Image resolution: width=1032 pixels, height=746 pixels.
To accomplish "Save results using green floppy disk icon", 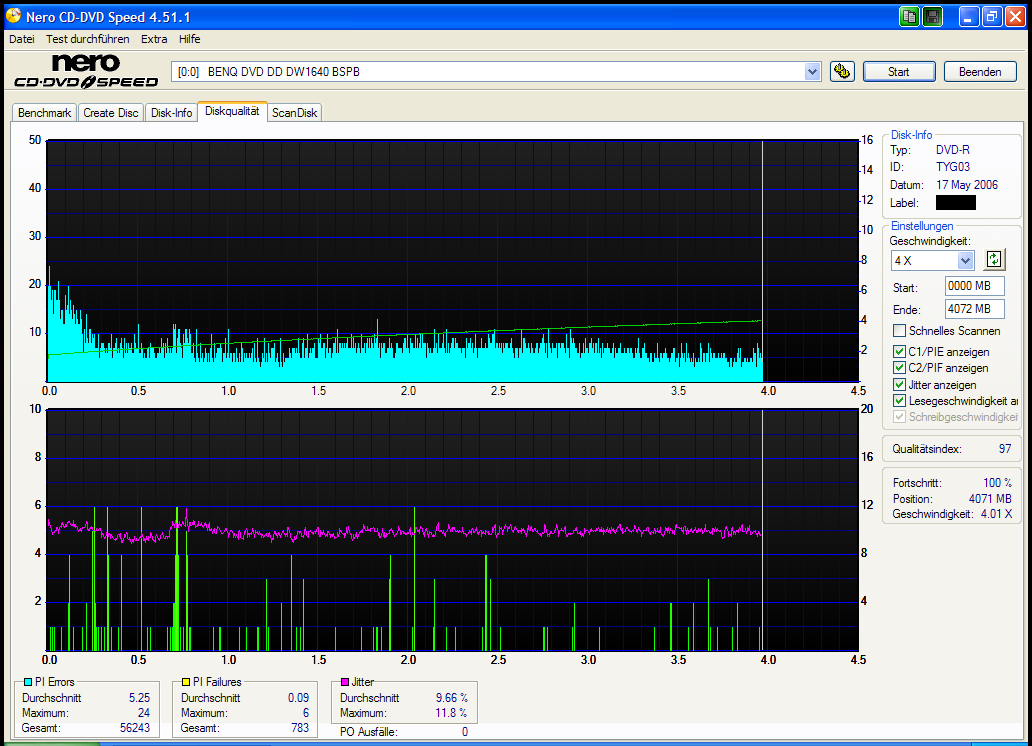I will 933,16.
